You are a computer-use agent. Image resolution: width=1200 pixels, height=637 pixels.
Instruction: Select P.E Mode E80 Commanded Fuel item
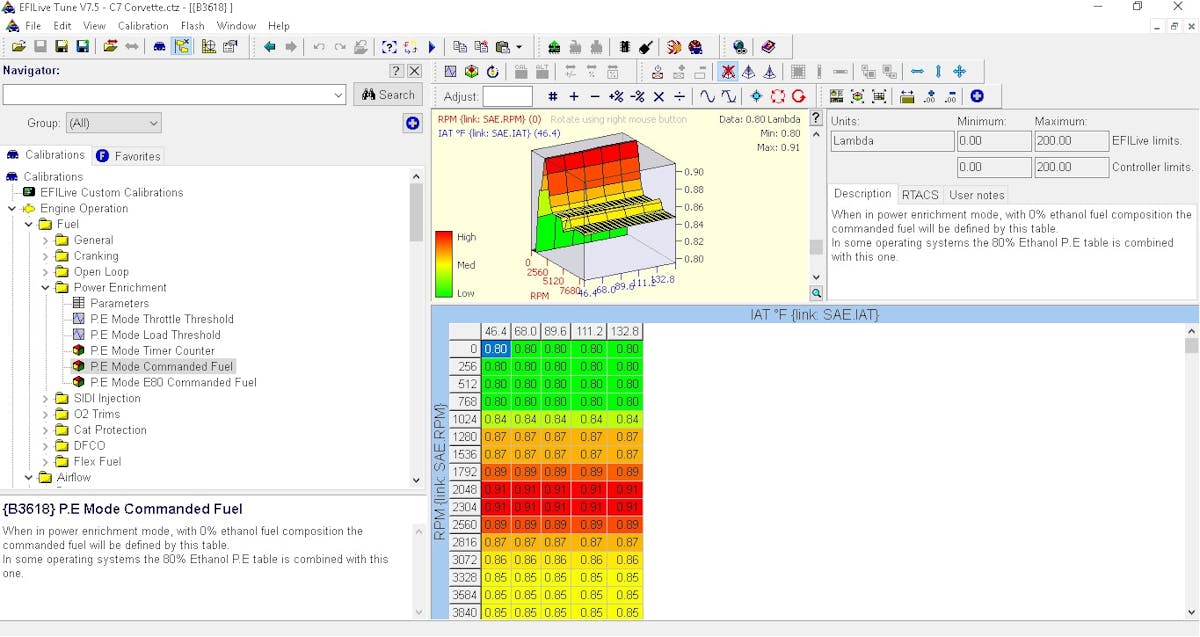(173, 382)
